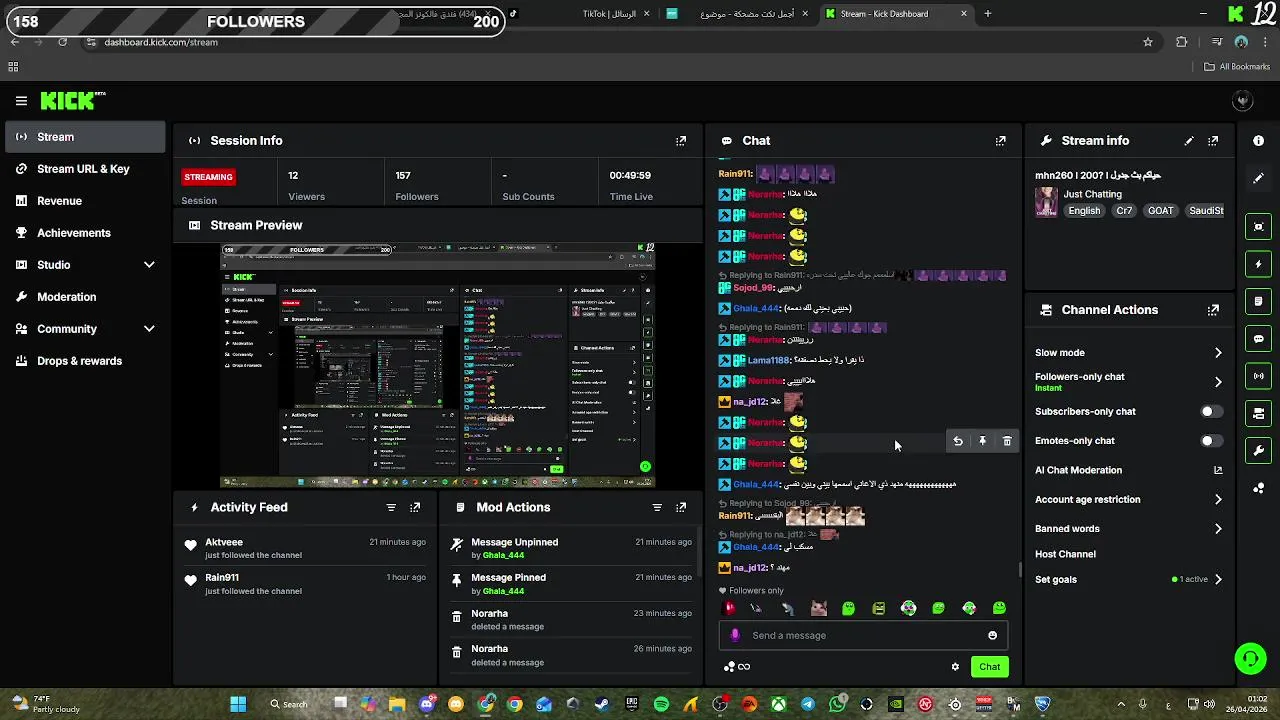Delete the hovered chat message
The height and width of the screenshot is (720, 1280).
pyautogui.click(x=1007, y=441)
